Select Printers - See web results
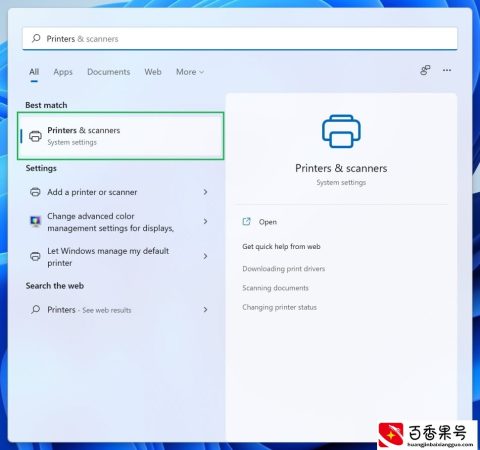480x450 pixels. 117,310
